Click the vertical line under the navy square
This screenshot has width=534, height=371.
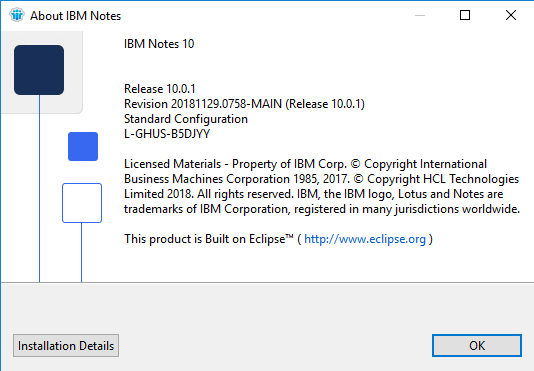tap(40, 188)
